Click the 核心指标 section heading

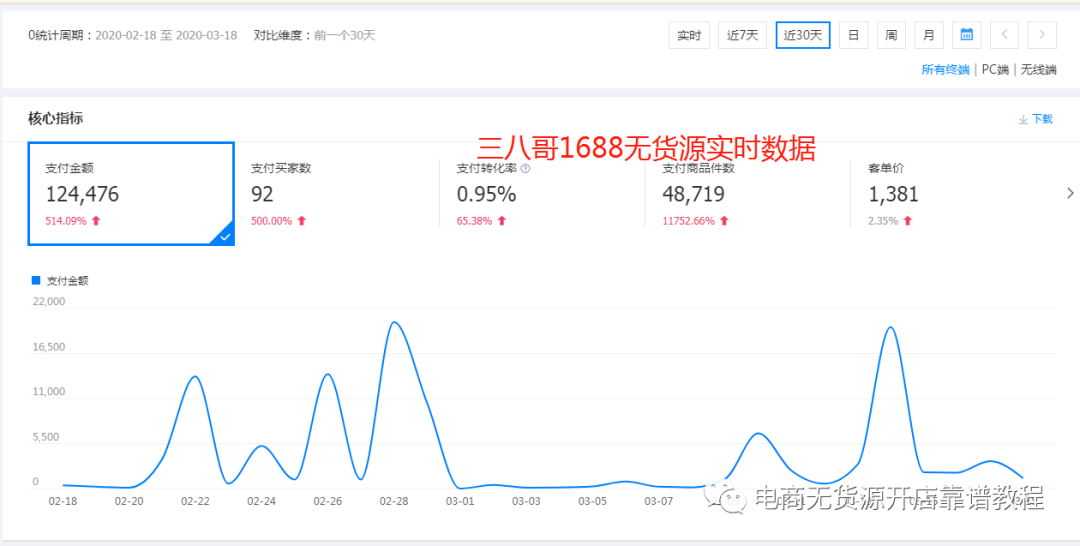[55, 118]
